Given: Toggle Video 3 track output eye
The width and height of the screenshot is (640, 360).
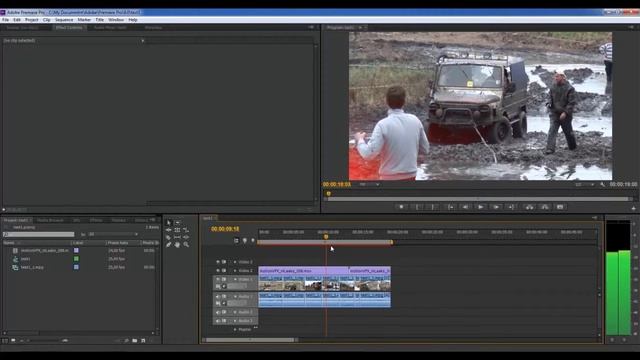Looking at the screenshot, I should 218,262.
